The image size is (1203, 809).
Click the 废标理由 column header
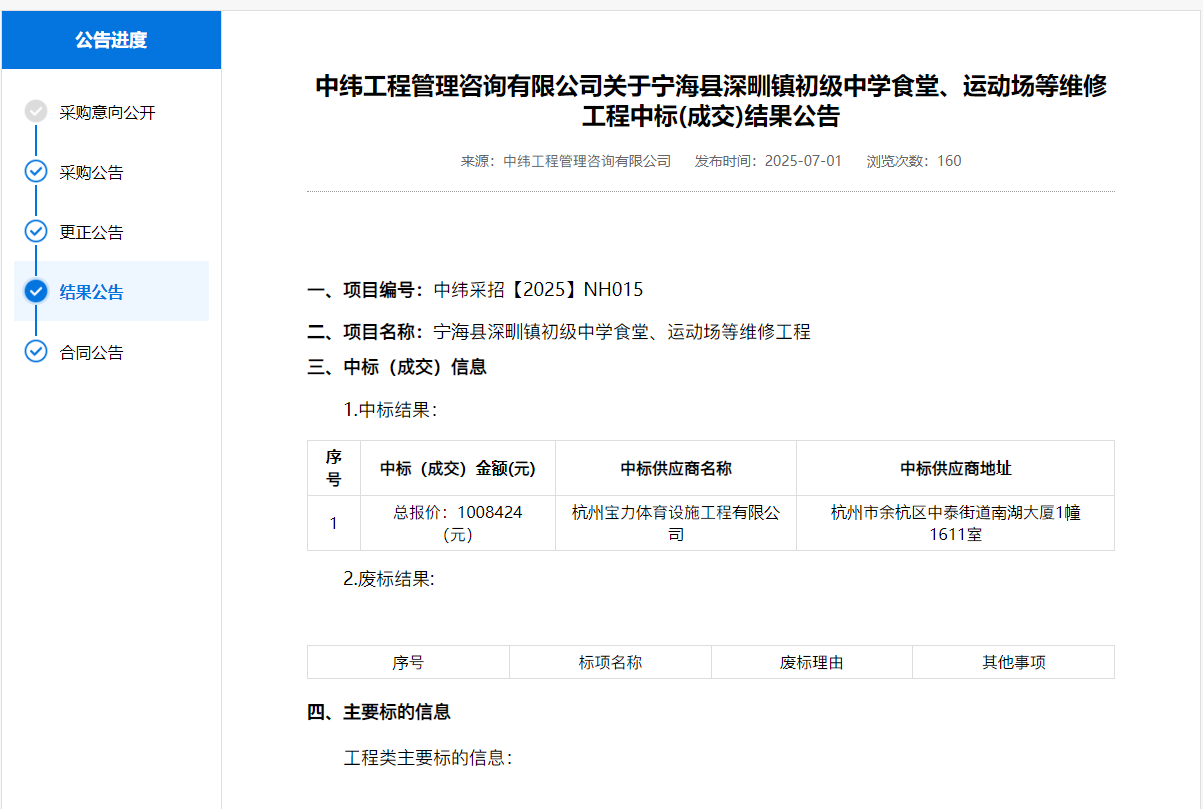[811, 662]
